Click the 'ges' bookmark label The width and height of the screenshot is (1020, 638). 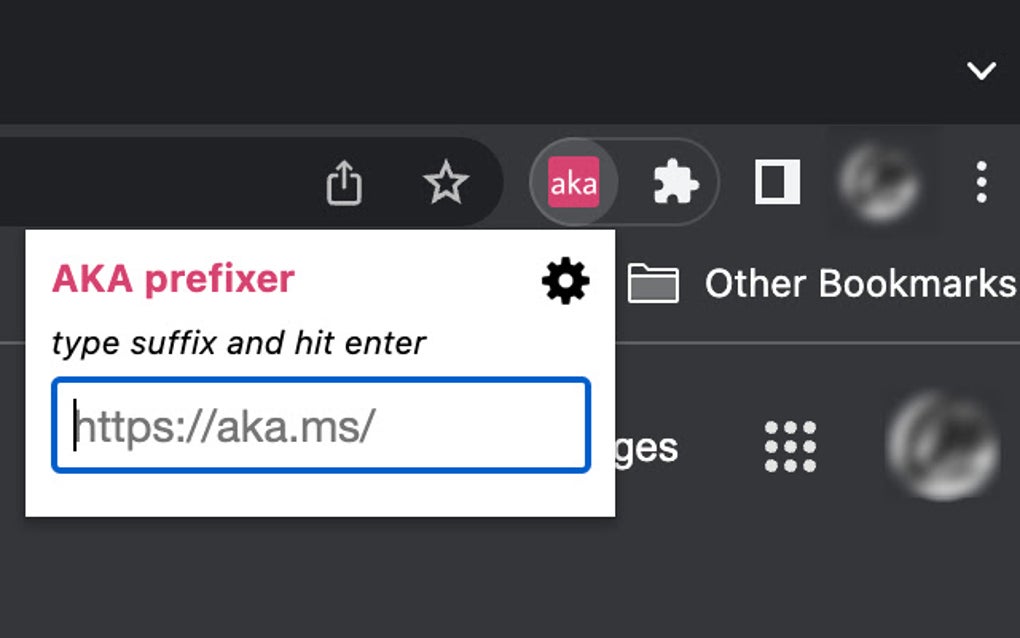[650, 449]
